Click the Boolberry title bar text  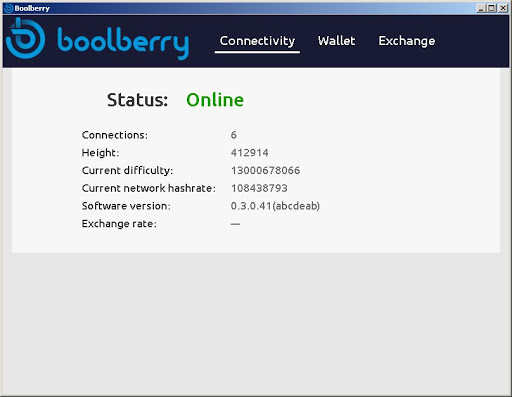click(32, 8)
